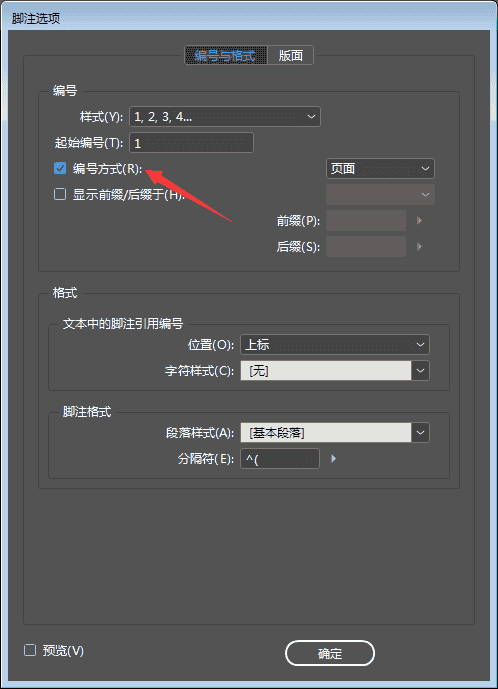Open the 字符样式 dropdown showing [无]
The image size is (498, 689).
tap(335, 371)
